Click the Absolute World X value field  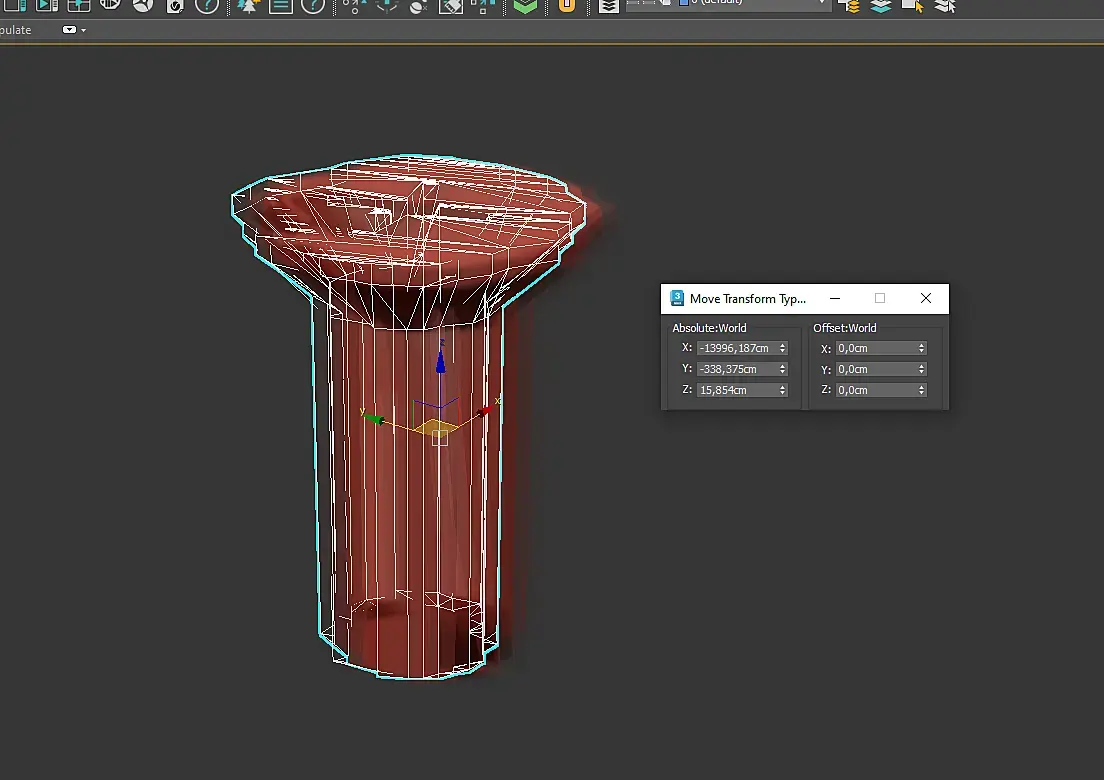735,348
